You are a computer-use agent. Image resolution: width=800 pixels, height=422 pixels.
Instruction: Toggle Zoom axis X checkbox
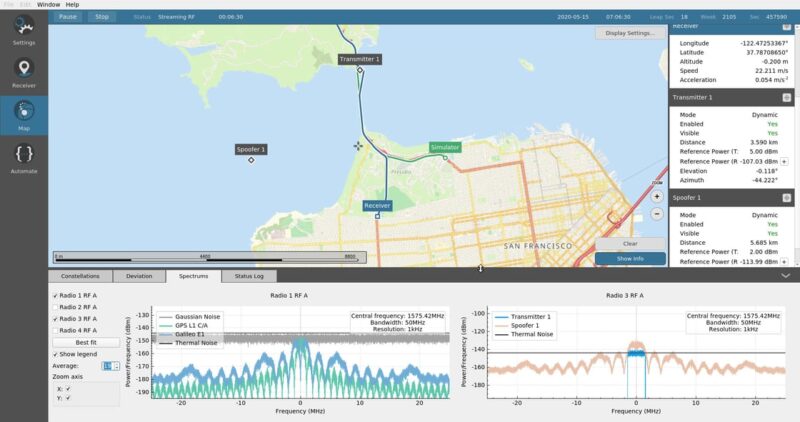pyautogui.click(x=68, y=389)
